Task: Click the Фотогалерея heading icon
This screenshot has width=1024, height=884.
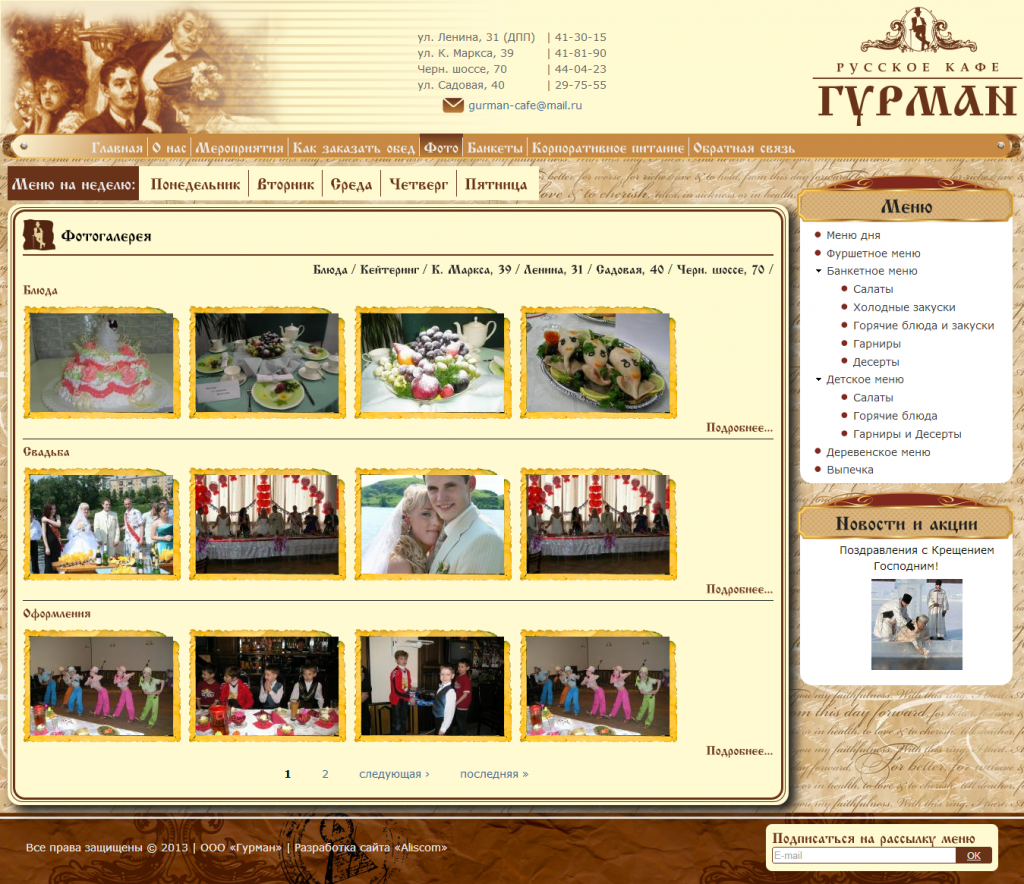Action: [38, 235]
